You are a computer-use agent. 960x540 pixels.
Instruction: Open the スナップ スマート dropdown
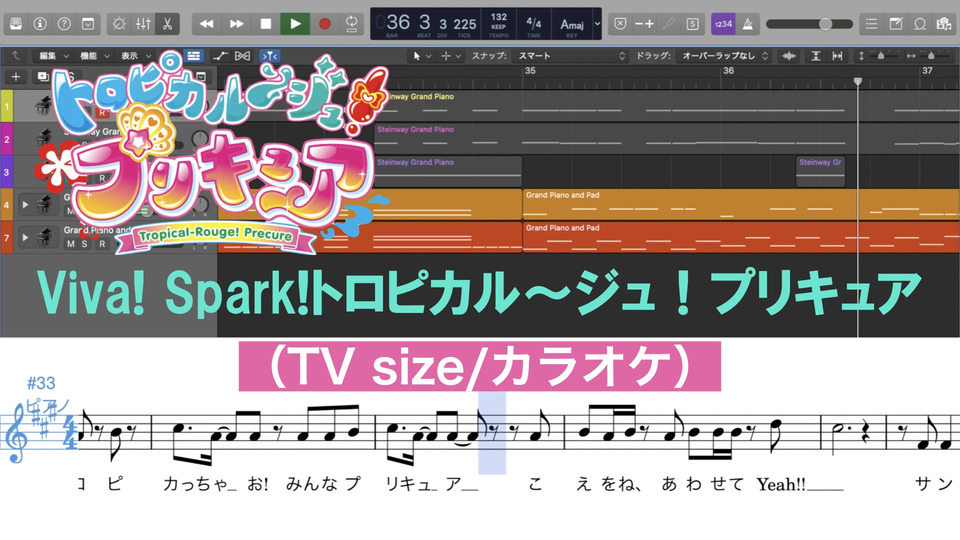(x=572, y=56)
